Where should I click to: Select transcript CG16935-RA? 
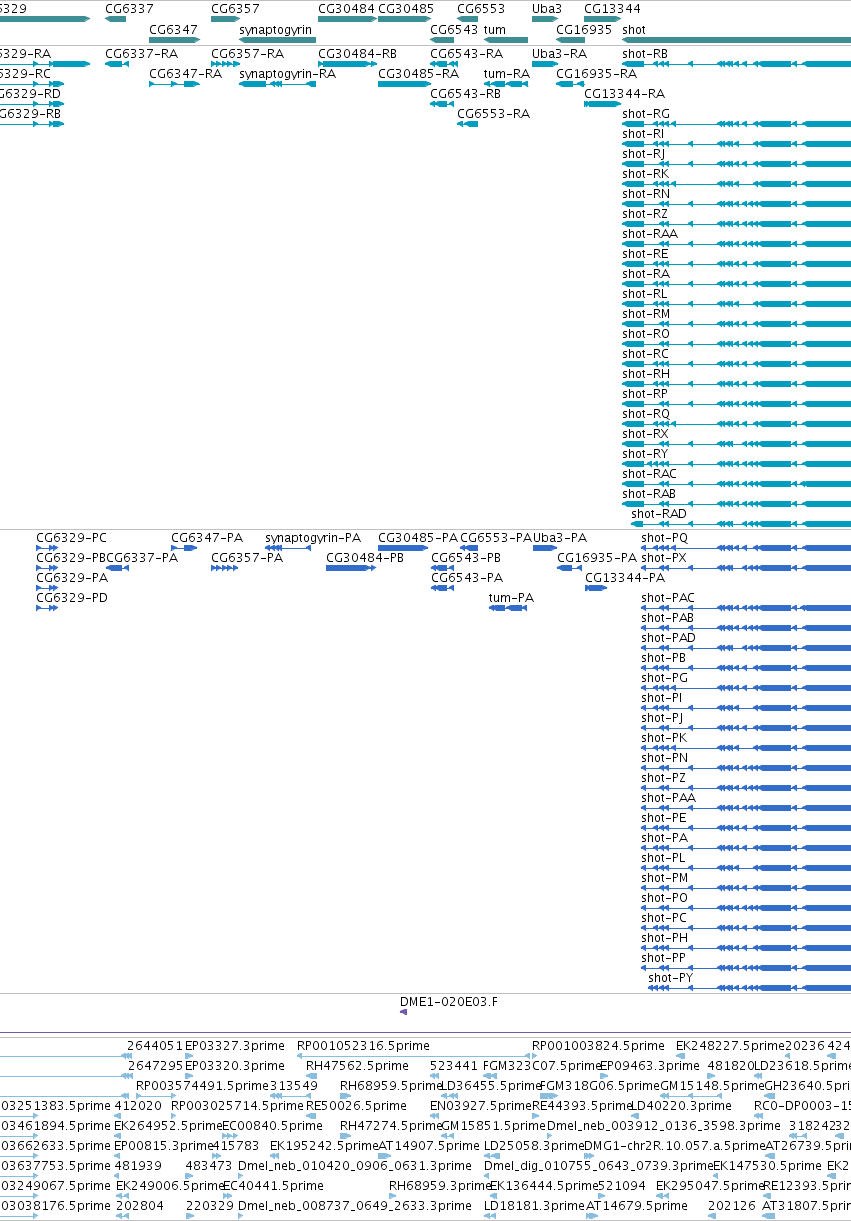(596, 73)
